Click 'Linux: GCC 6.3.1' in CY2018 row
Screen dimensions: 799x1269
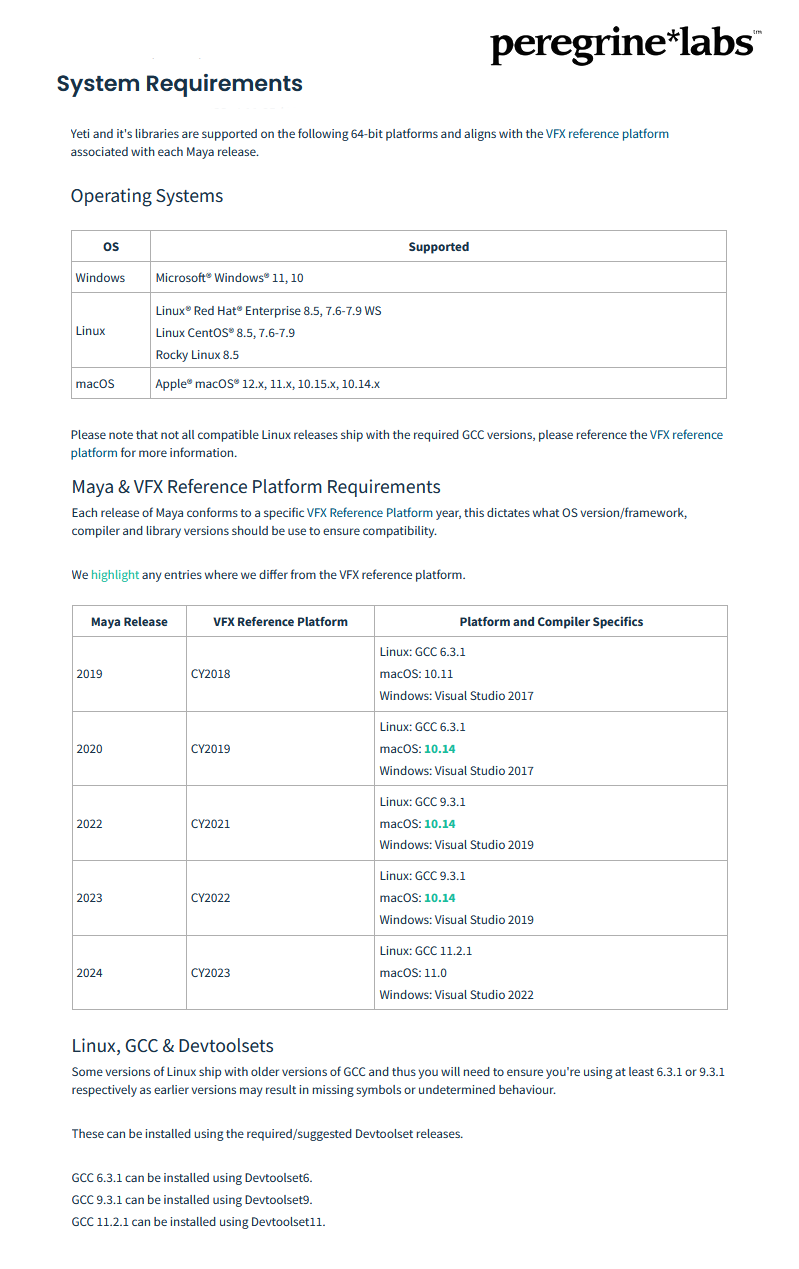point(423,652)
